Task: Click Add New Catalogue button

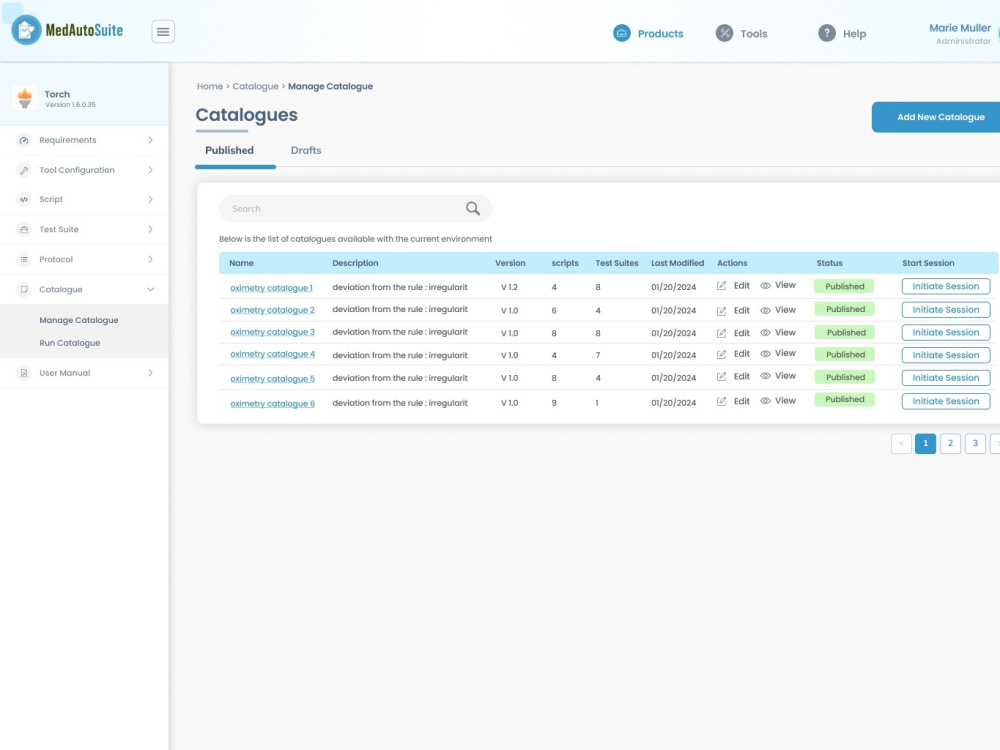Action: 936,117
